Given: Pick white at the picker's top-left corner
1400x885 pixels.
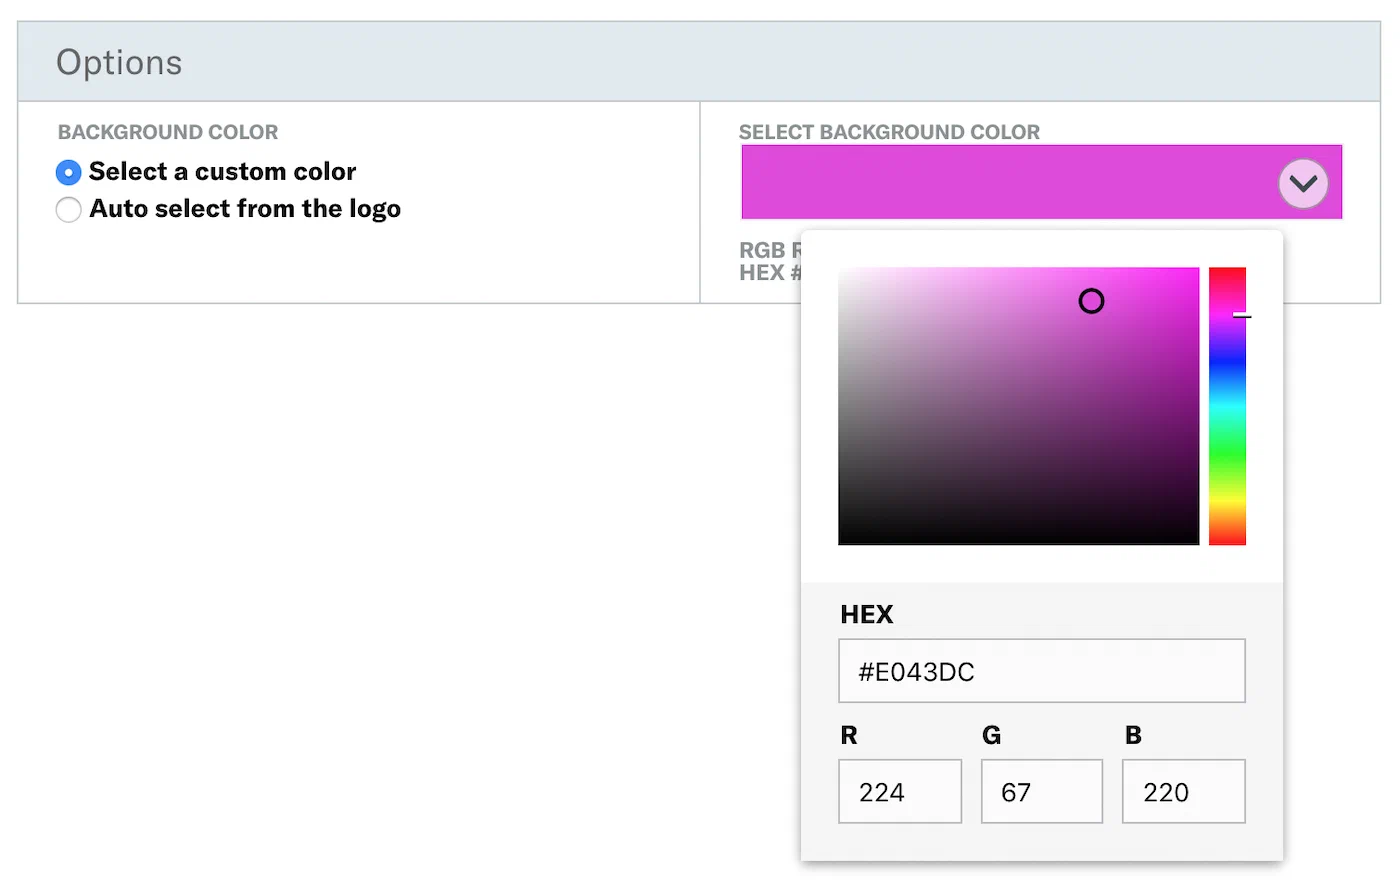Looking at the screenshot, I should (842, 271).
